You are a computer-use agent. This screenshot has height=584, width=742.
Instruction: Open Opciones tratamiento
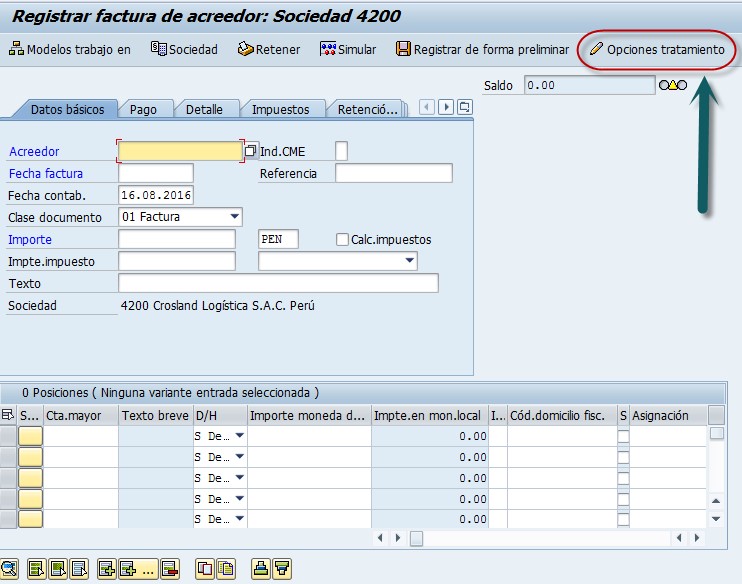[x=657, y=49]
